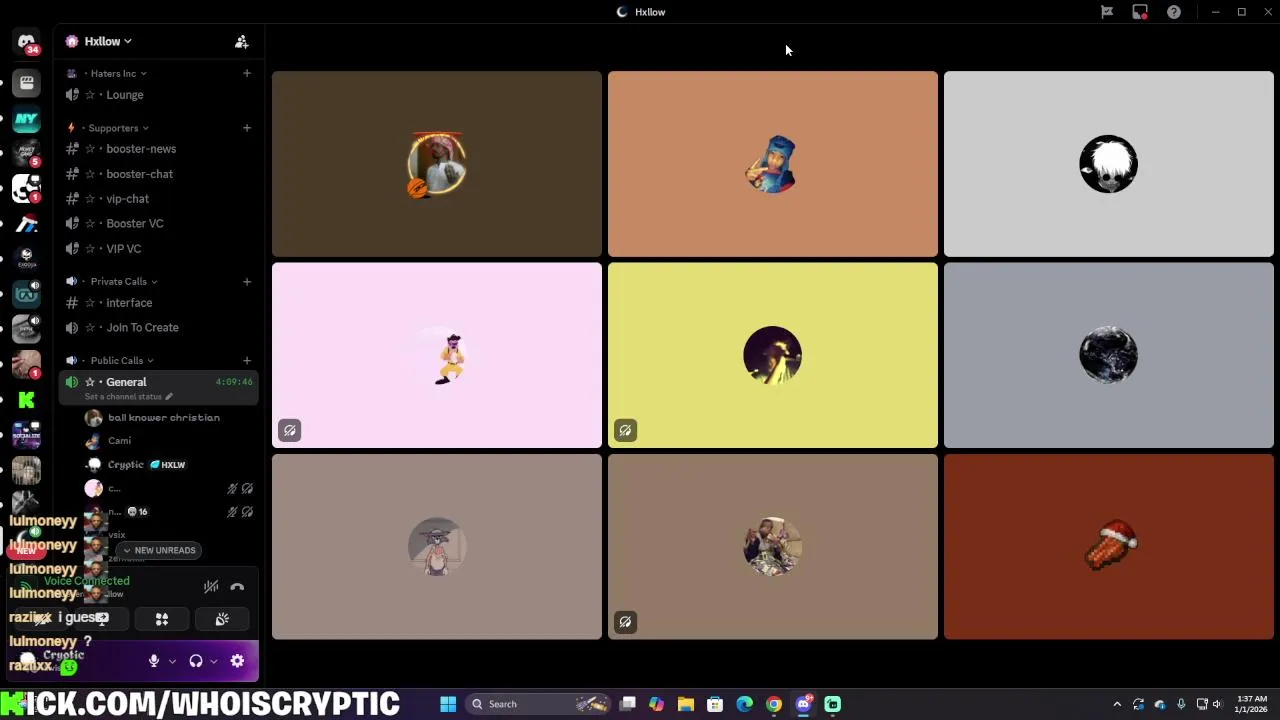Open the activities launcher button
Viewport: 1280px width, 720px height.
point(162,619)
